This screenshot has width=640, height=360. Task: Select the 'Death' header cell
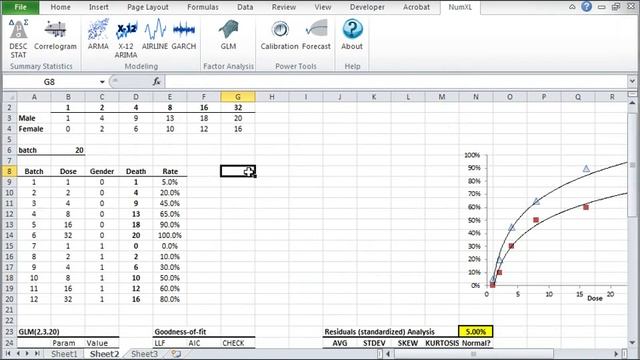(x=136, y=171)
